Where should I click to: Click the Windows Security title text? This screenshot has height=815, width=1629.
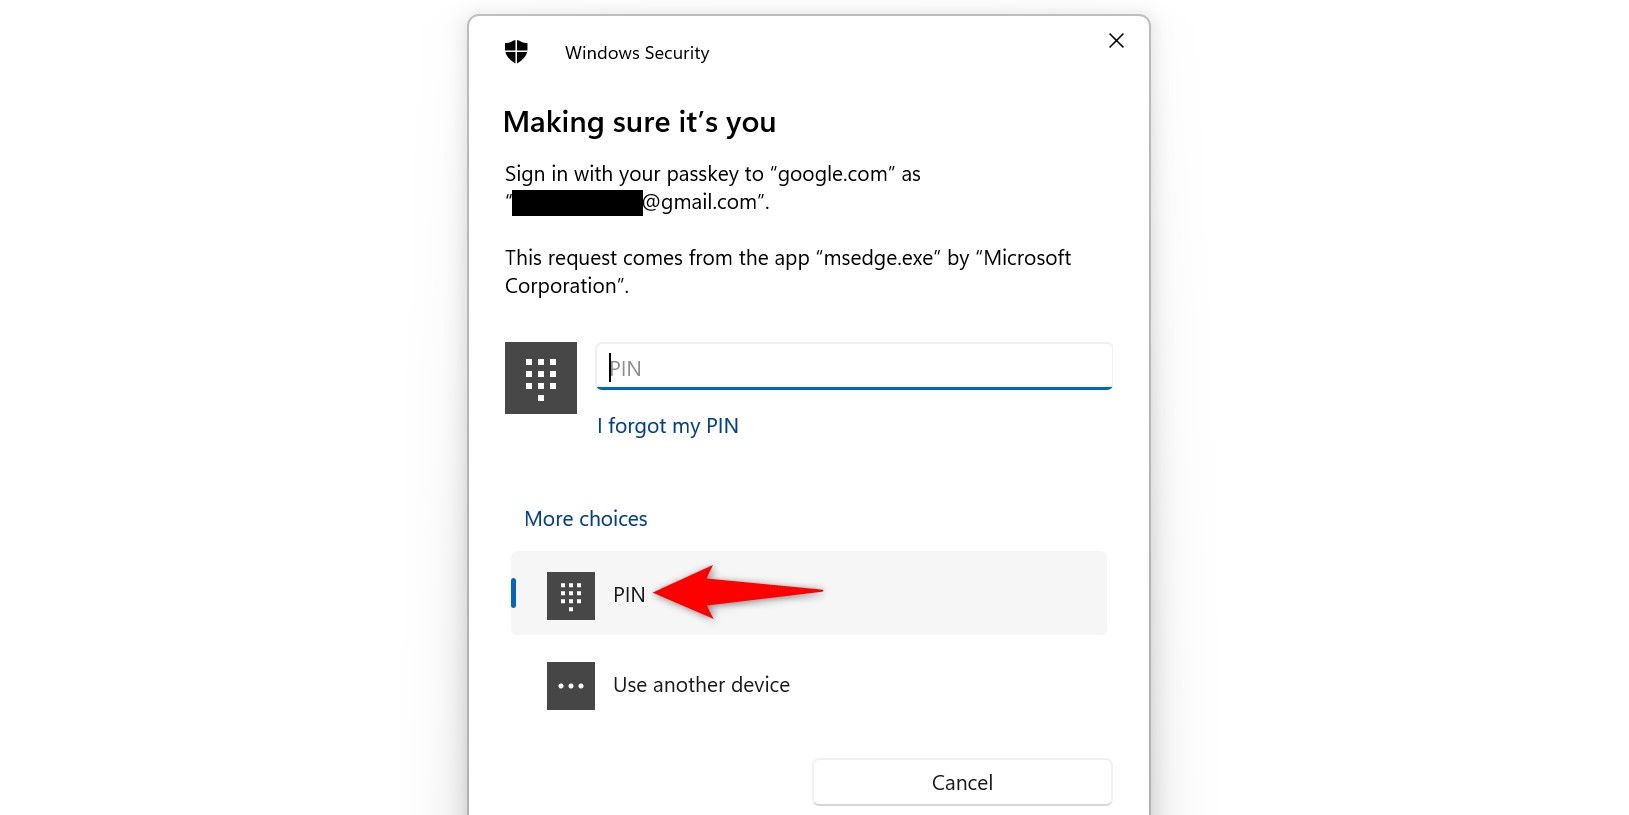pyautogui.click(x=637, y=52)
